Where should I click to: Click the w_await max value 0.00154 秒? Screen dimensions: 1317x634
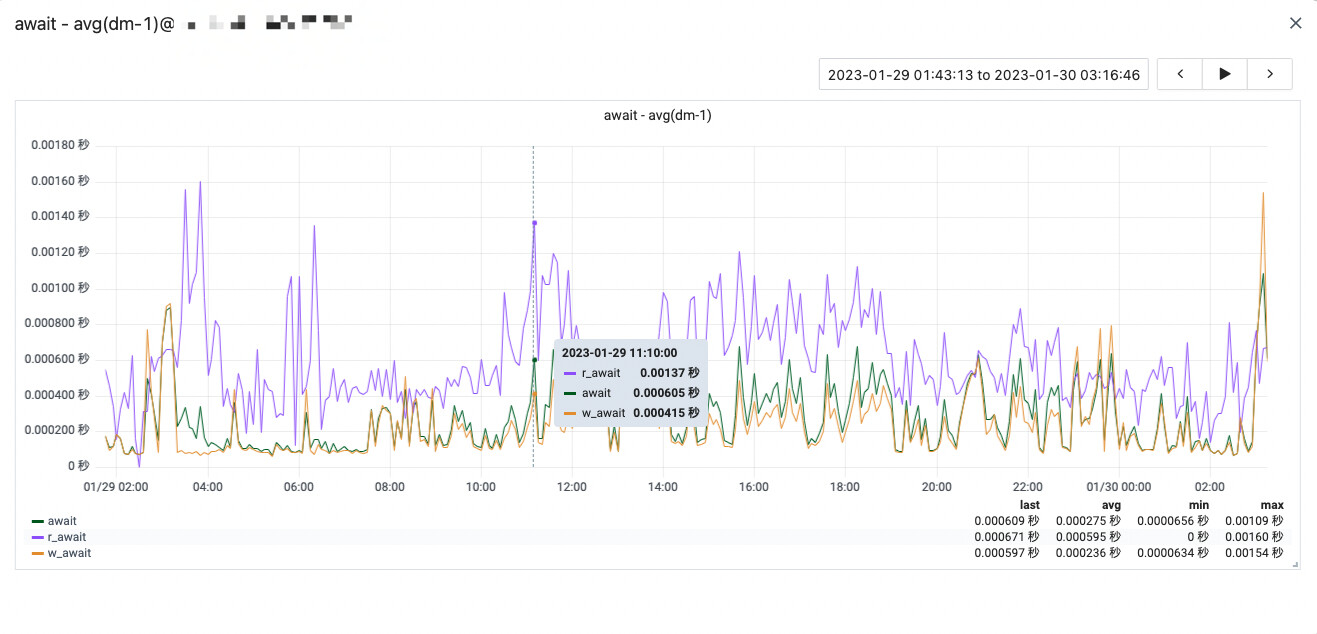[1254, 553]
